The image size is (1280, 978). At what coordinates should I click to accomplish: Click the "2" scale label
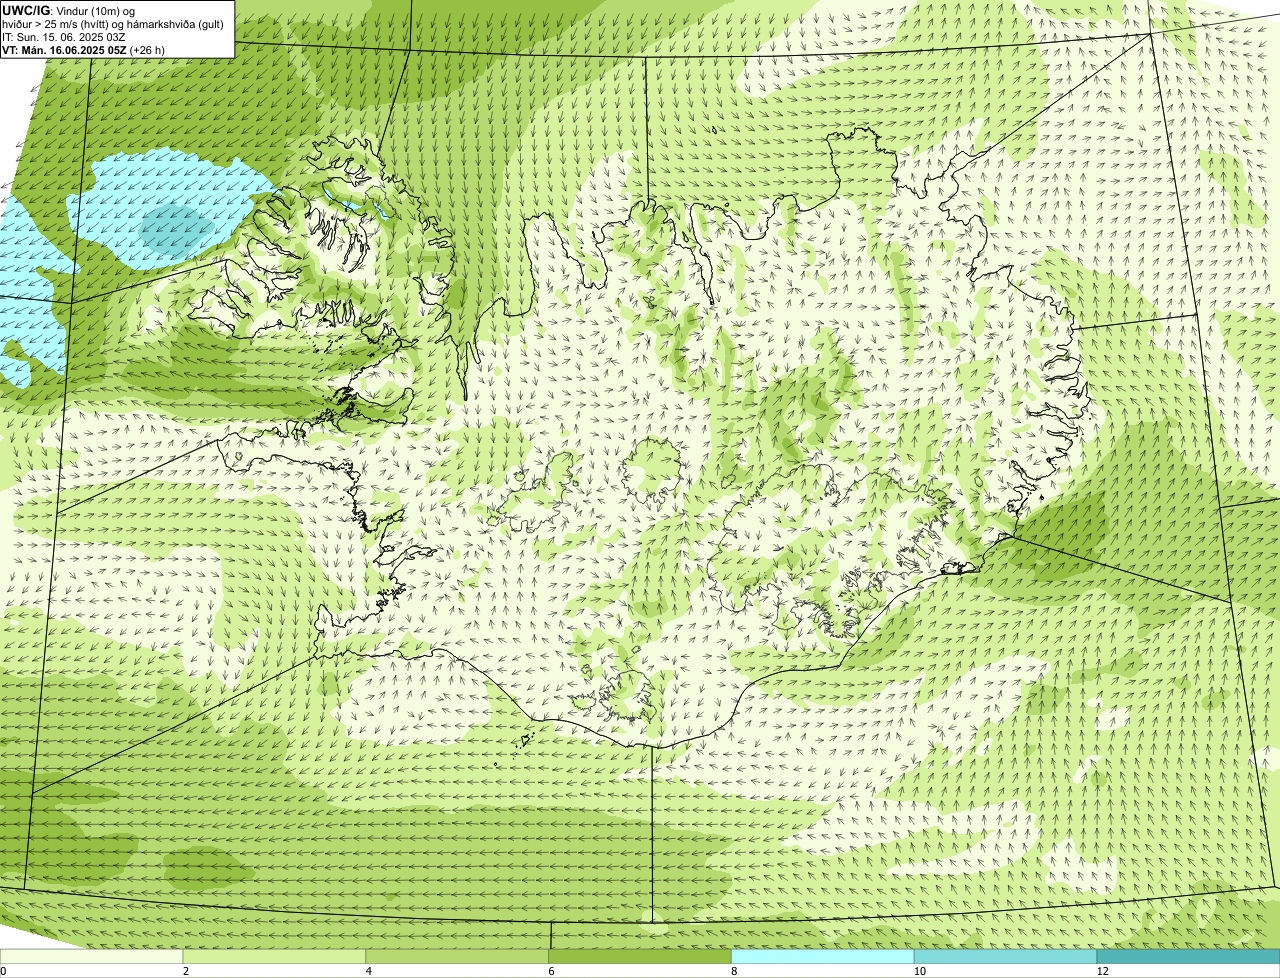[x=186, y=971]
